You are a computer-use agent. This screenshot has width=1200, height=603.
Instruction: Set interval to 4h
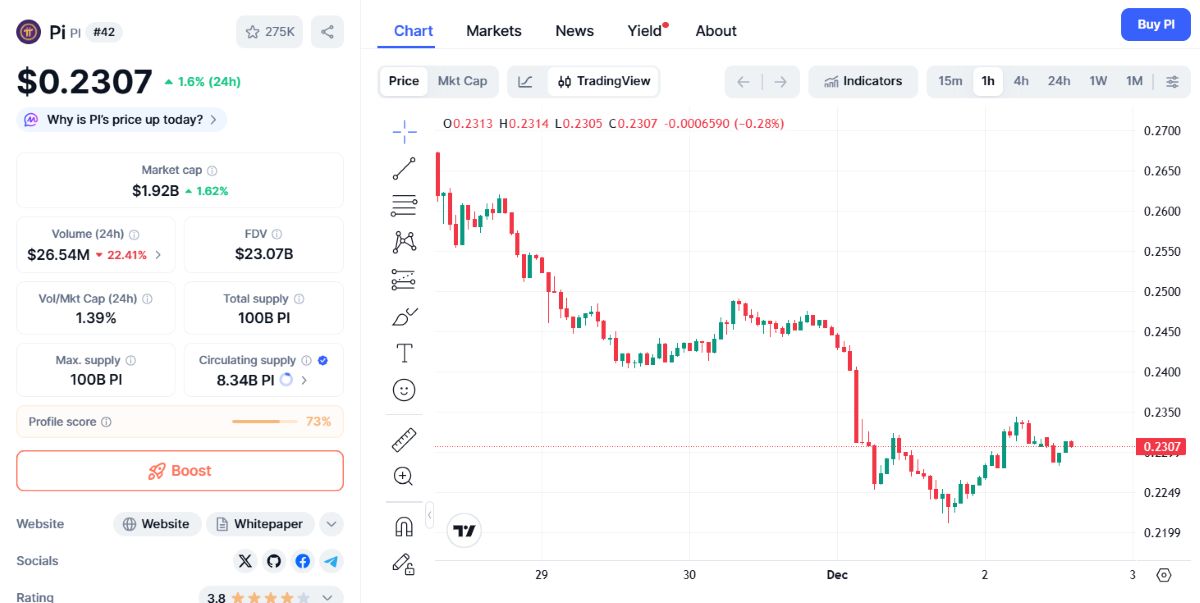[1021, 81]
